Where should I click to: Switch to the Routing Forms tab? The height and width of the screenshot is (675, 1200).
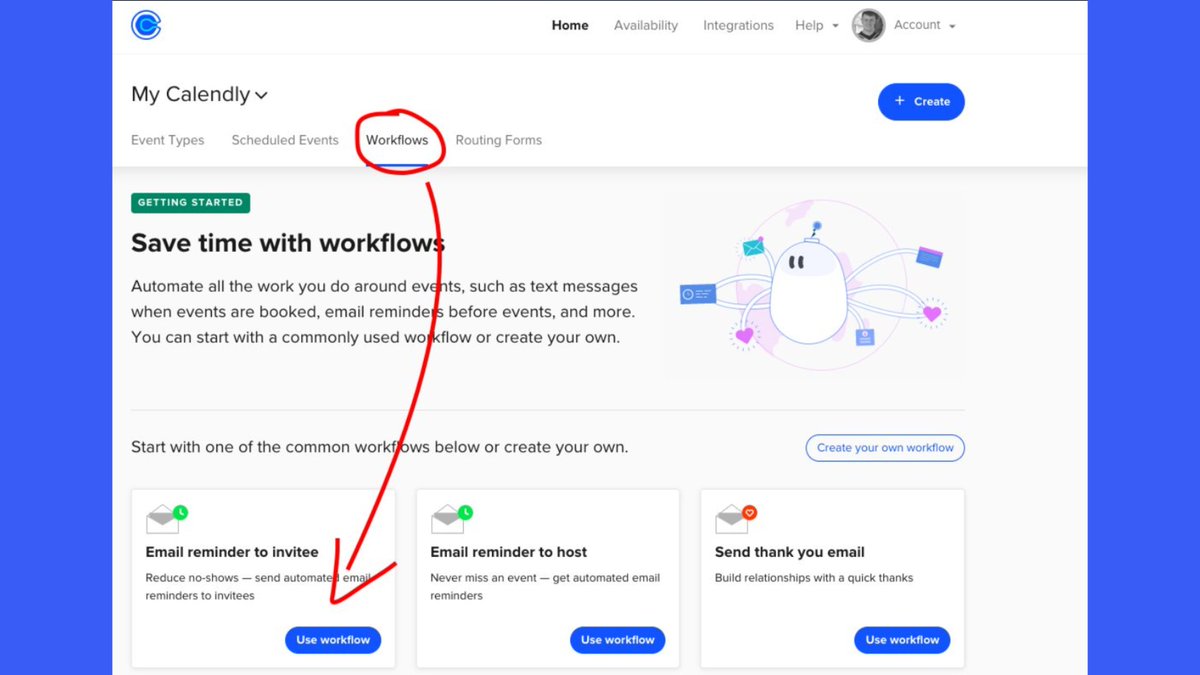[499, 140]
